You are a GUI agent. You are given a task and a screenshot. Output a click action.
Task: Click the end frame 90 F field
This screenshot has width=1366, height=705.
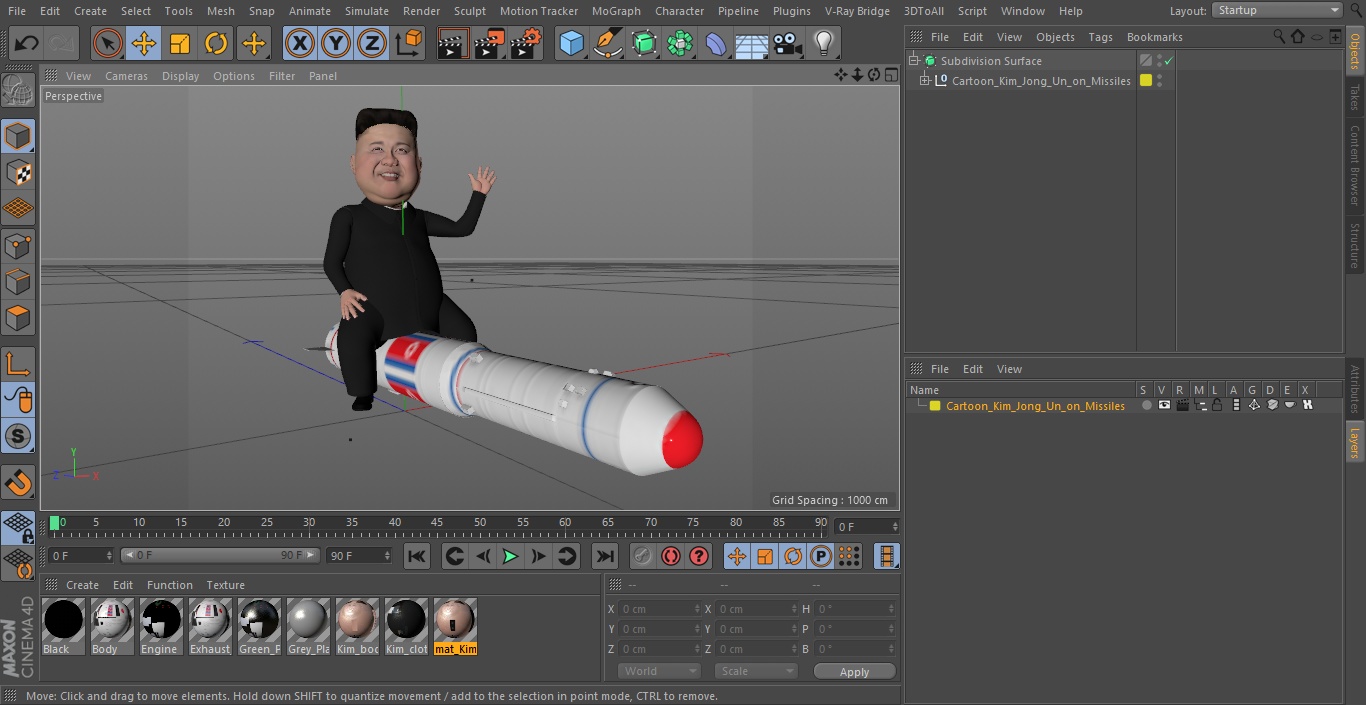point(358,555)
